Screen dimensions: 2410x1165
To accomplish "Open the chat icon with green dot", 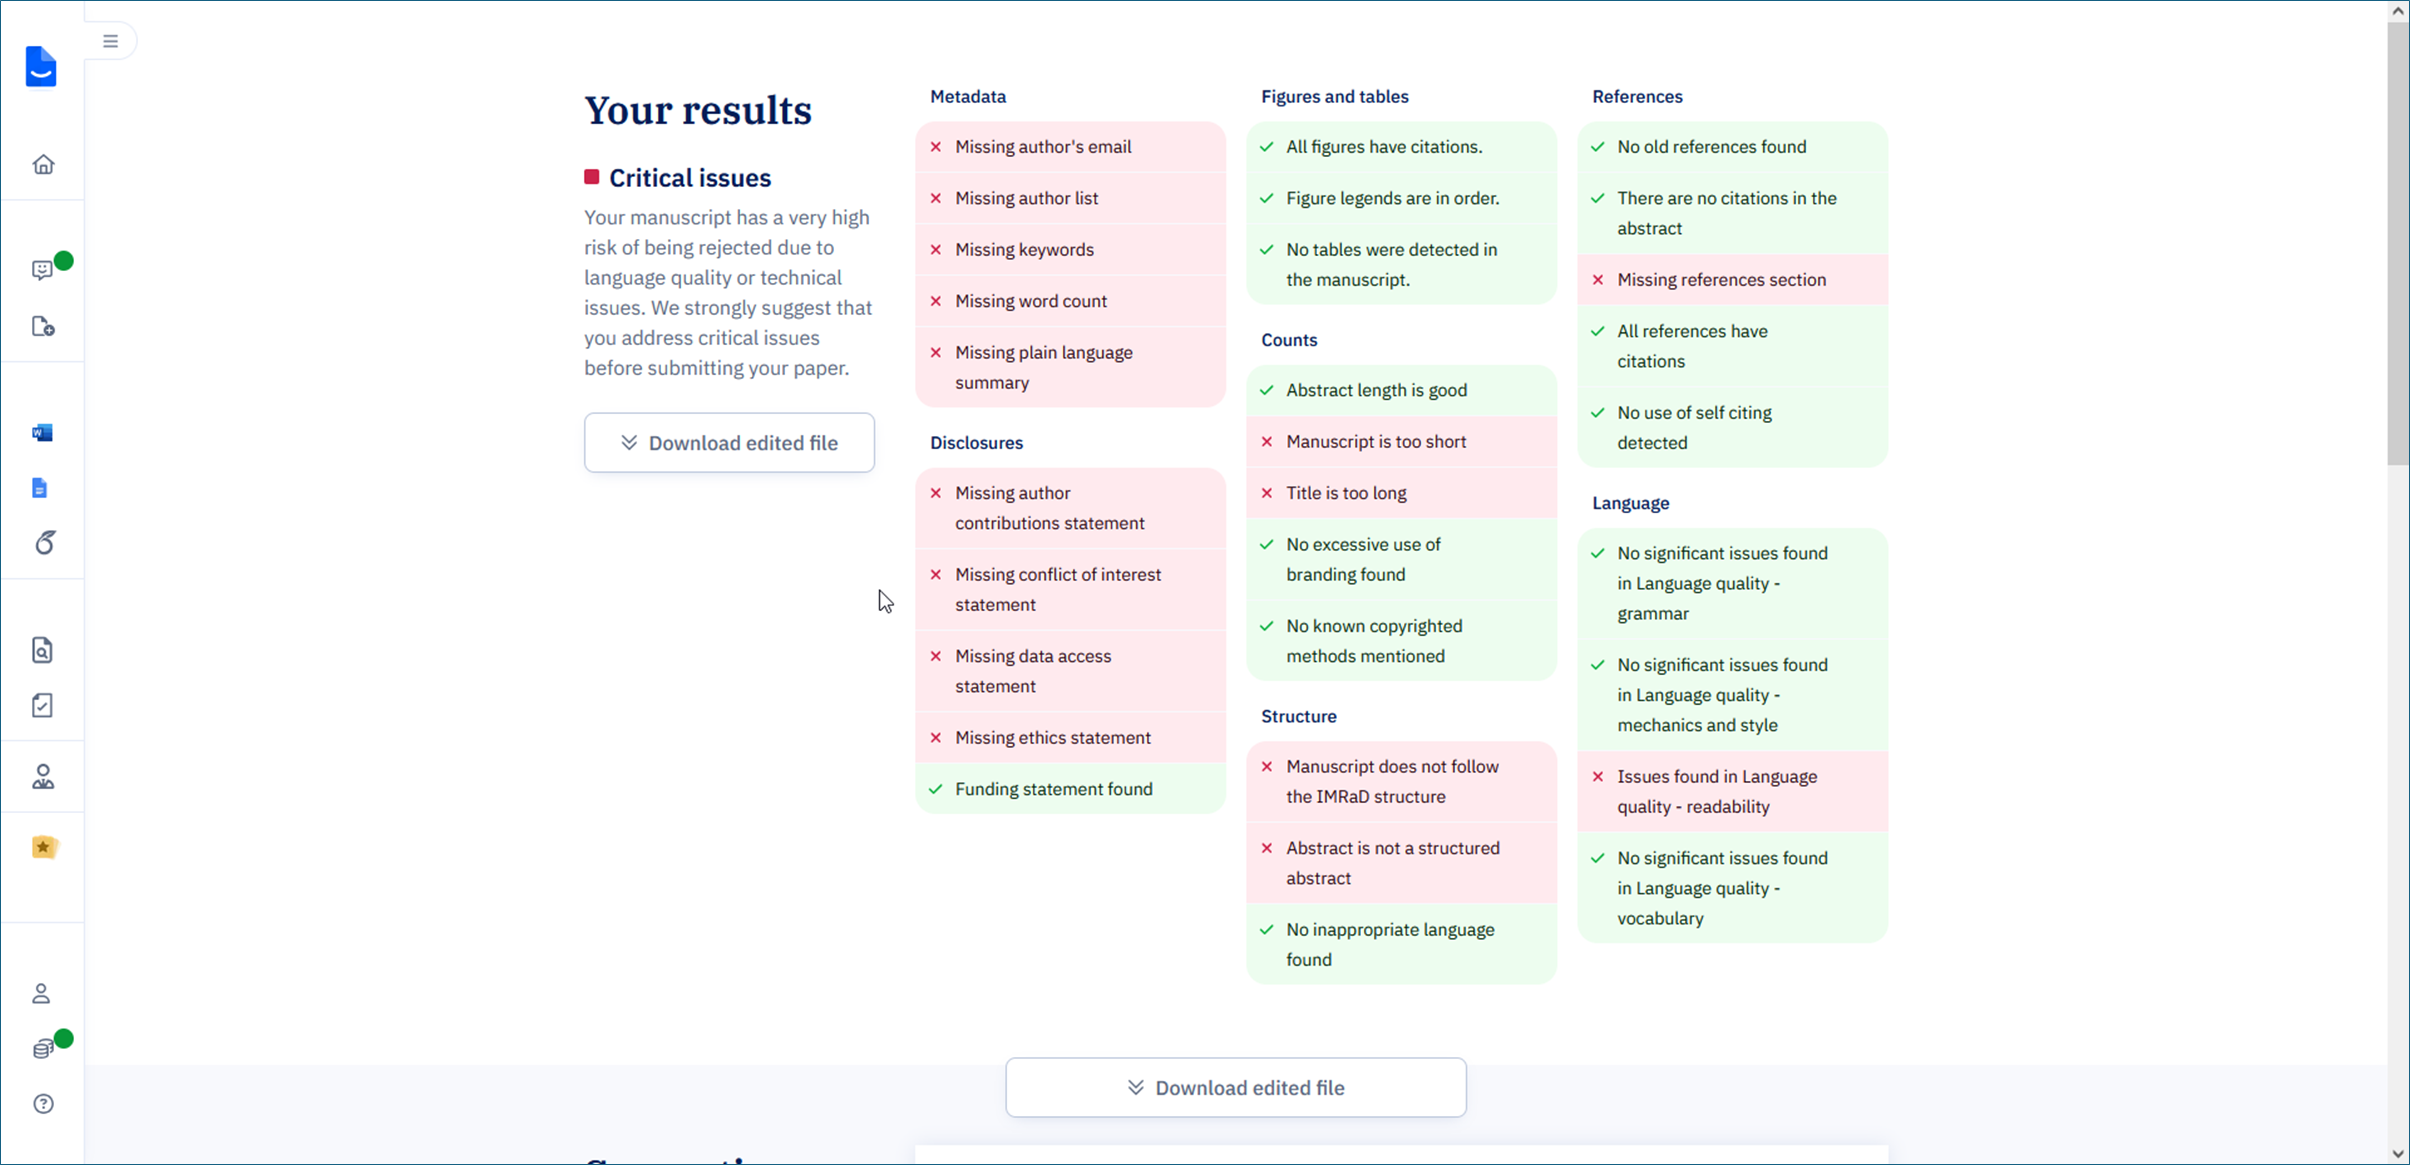I will tap(43, 270).
